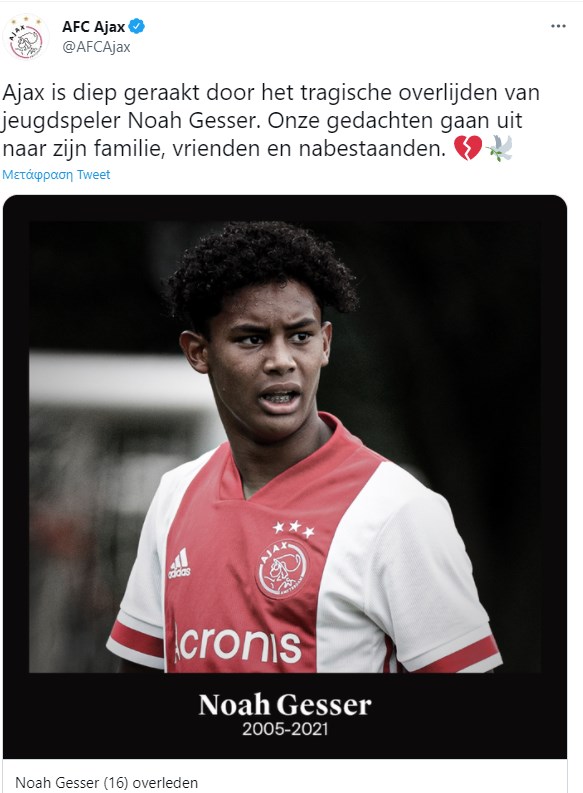The height and width of the screenshot is (793, 583).
Task: Click the Ajax crest on the shirt
Action: pyautogui.click(x=283, y=569)
